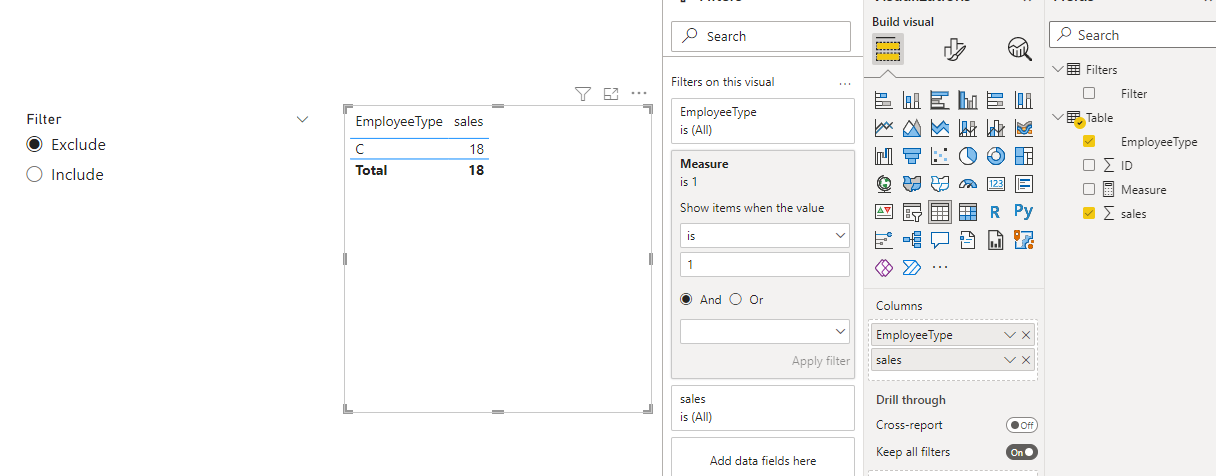Select the Decomposition tree visual
Viewport: 1216px width, 476px height.
click(912, 240)
